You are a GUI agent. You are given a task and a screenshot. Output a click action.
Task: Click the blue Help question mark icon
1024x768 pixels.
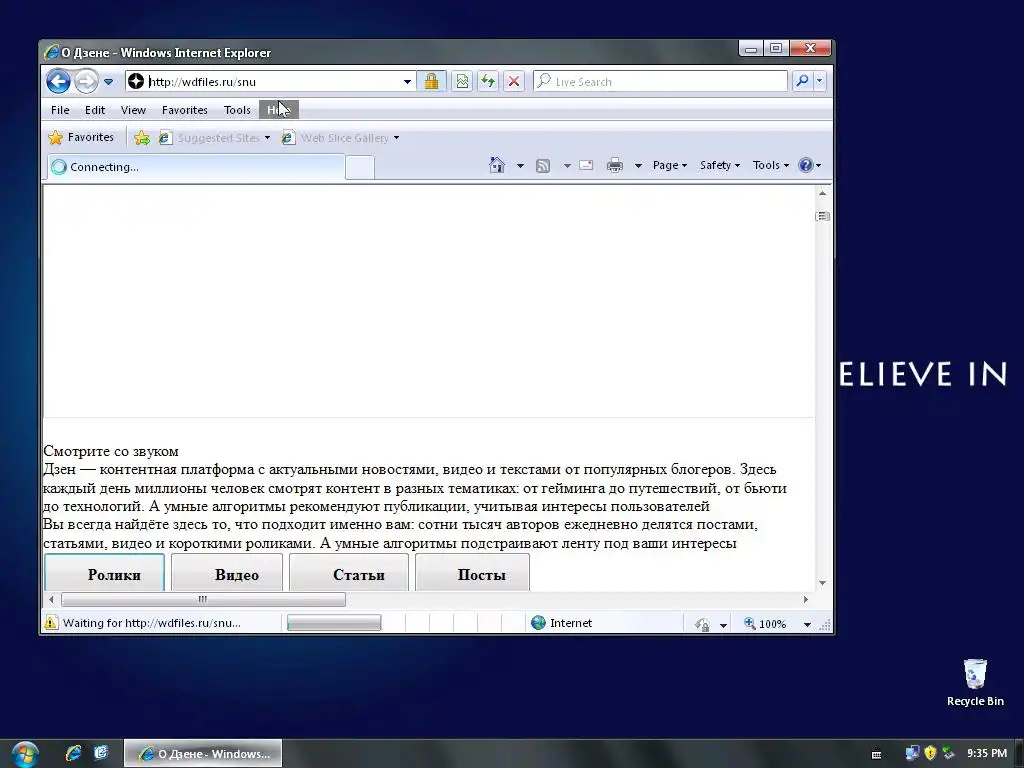click(x=806, y=165)
